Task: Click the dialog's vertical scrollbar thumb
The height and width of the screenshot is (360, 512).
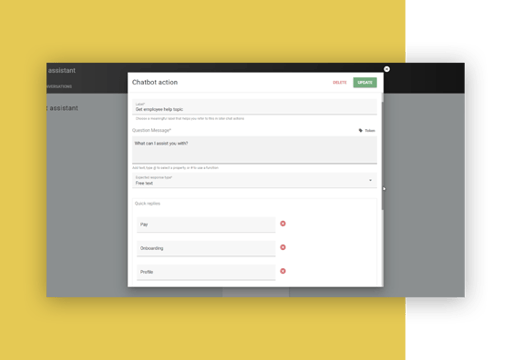Action: (383, 156)
